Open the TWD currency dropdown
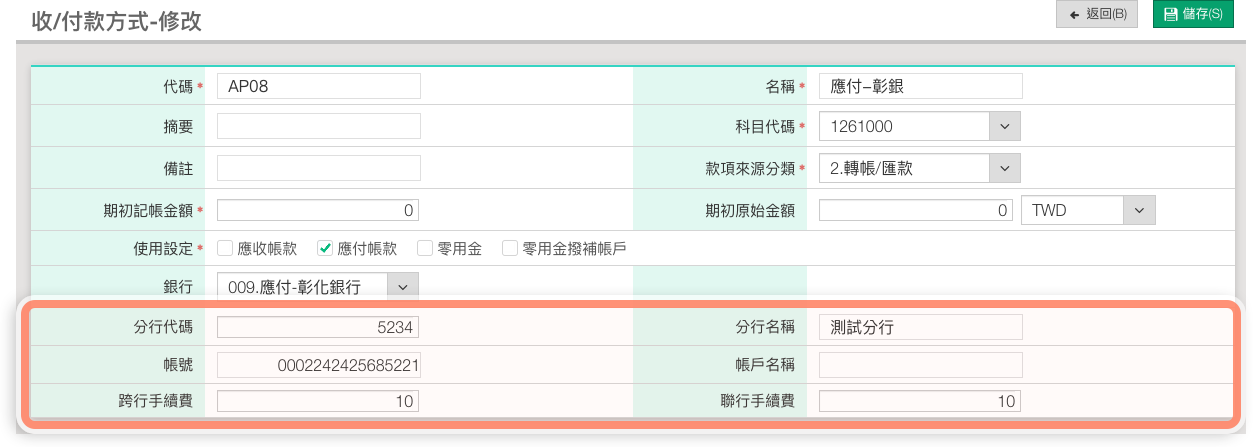 [1138, 210]
